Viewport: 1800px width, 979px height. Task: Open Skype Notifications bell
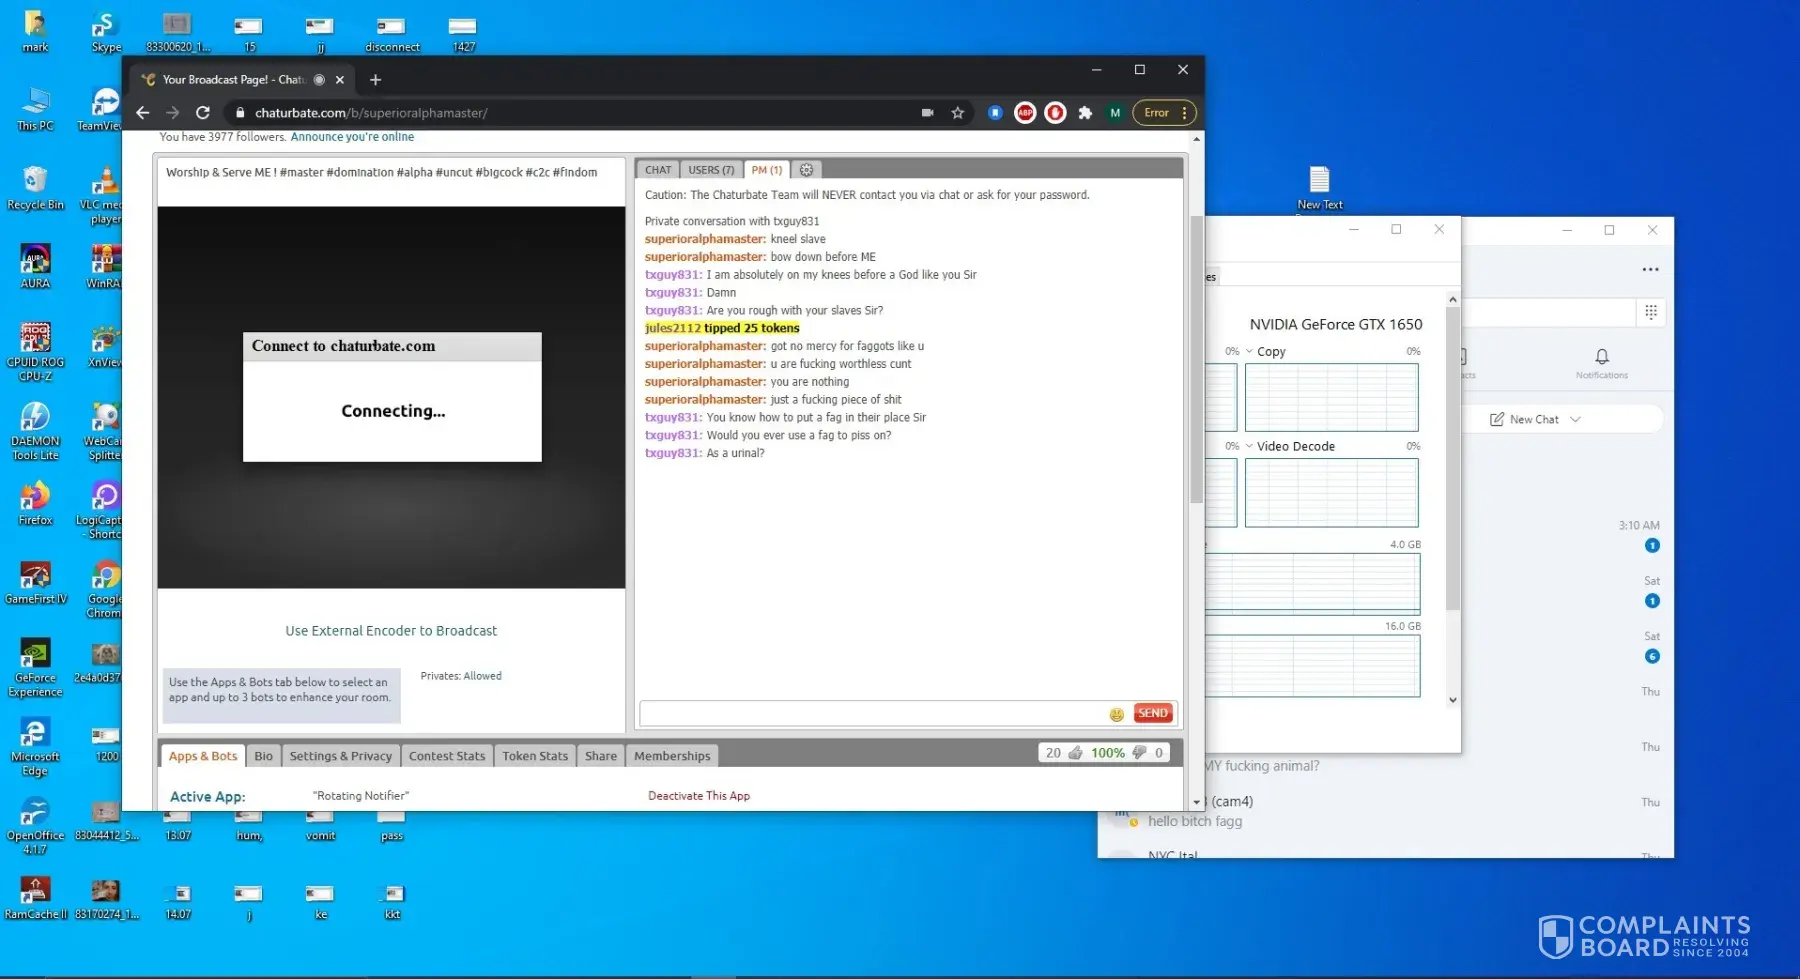(1601, 358)
